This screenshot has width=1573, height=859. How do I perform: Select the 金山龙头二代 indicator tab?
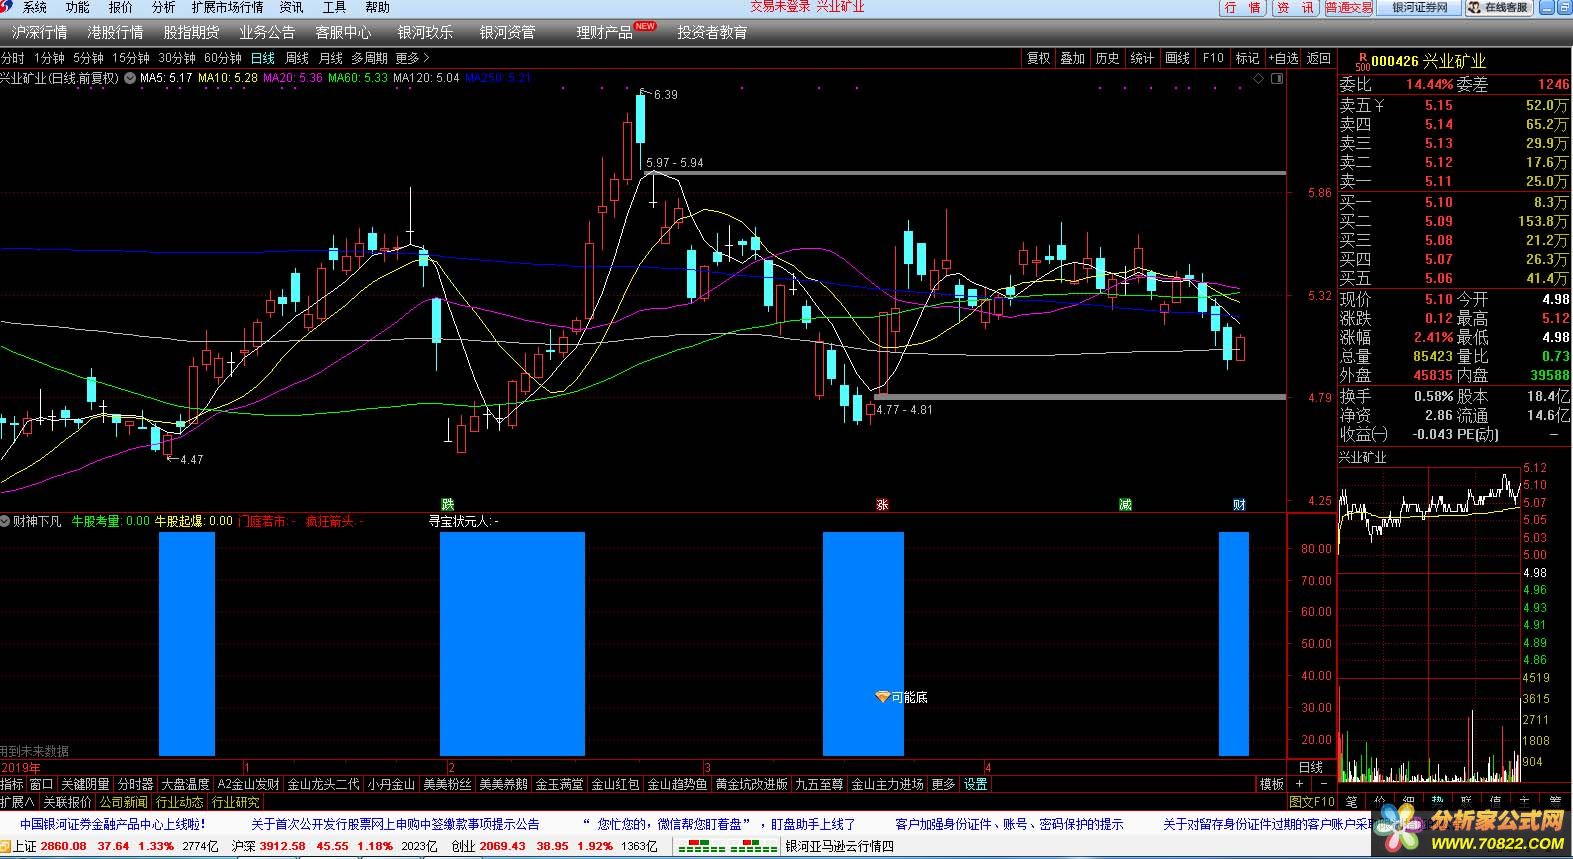323,784
